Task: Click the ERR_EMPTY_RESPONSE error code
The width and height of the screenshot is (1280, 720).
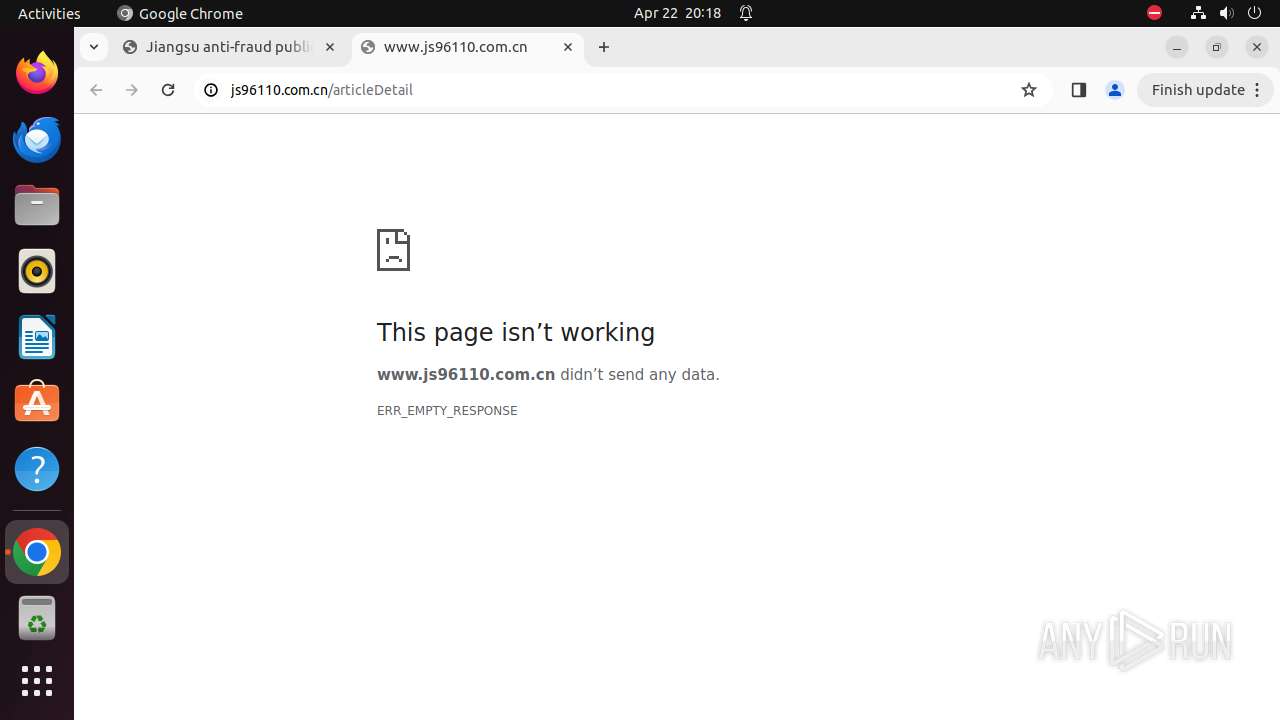Action: click(x=447, y=411)
